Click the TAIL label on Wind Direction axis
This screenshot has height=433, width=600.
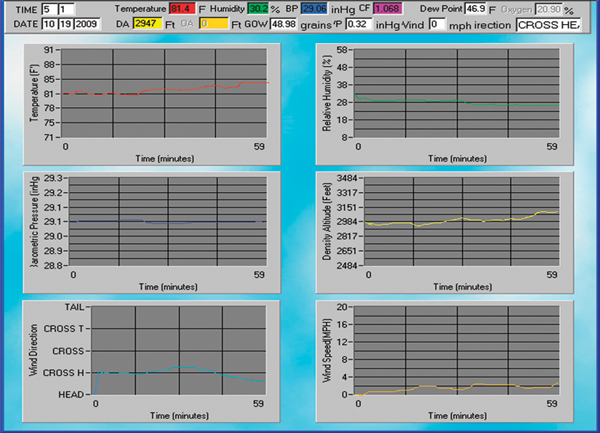tap(74, 307)
